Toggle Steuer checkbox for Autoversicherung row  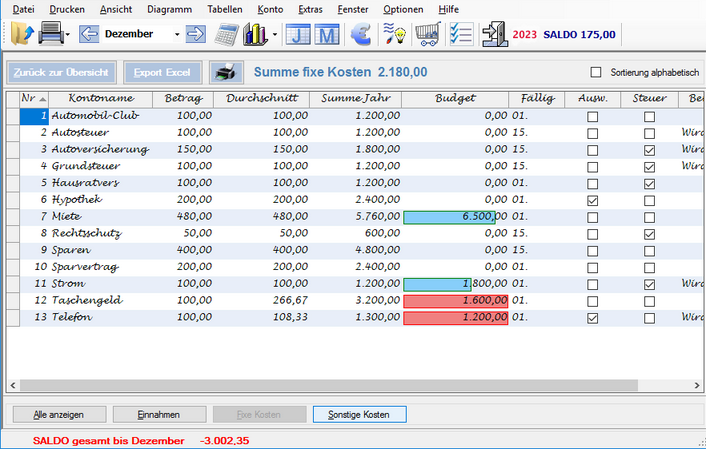pos(649,149)
